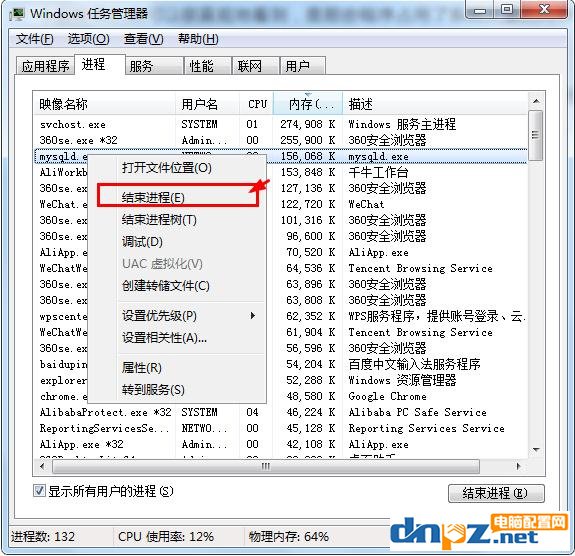
Task: Sort by 映像名称 column header
Action: coord(104,104)
